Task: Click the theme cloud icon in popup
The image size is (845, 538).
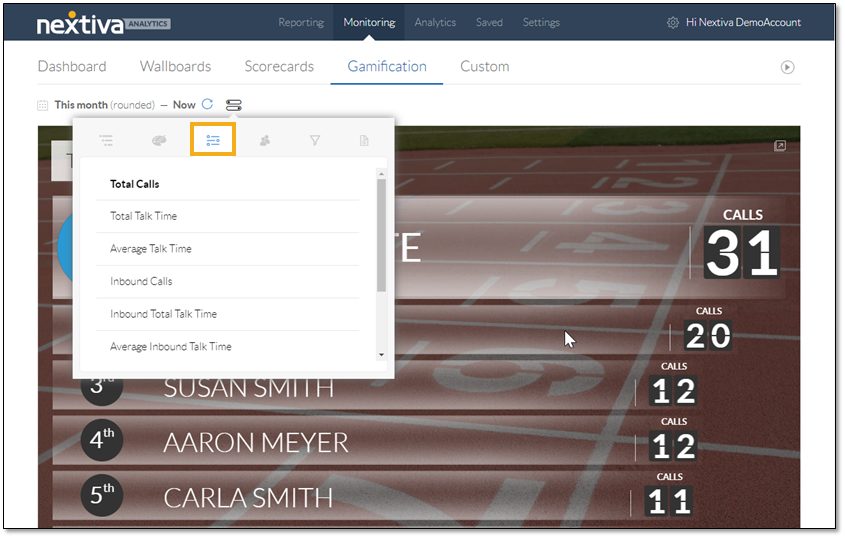Action: [x=159, y=141]
